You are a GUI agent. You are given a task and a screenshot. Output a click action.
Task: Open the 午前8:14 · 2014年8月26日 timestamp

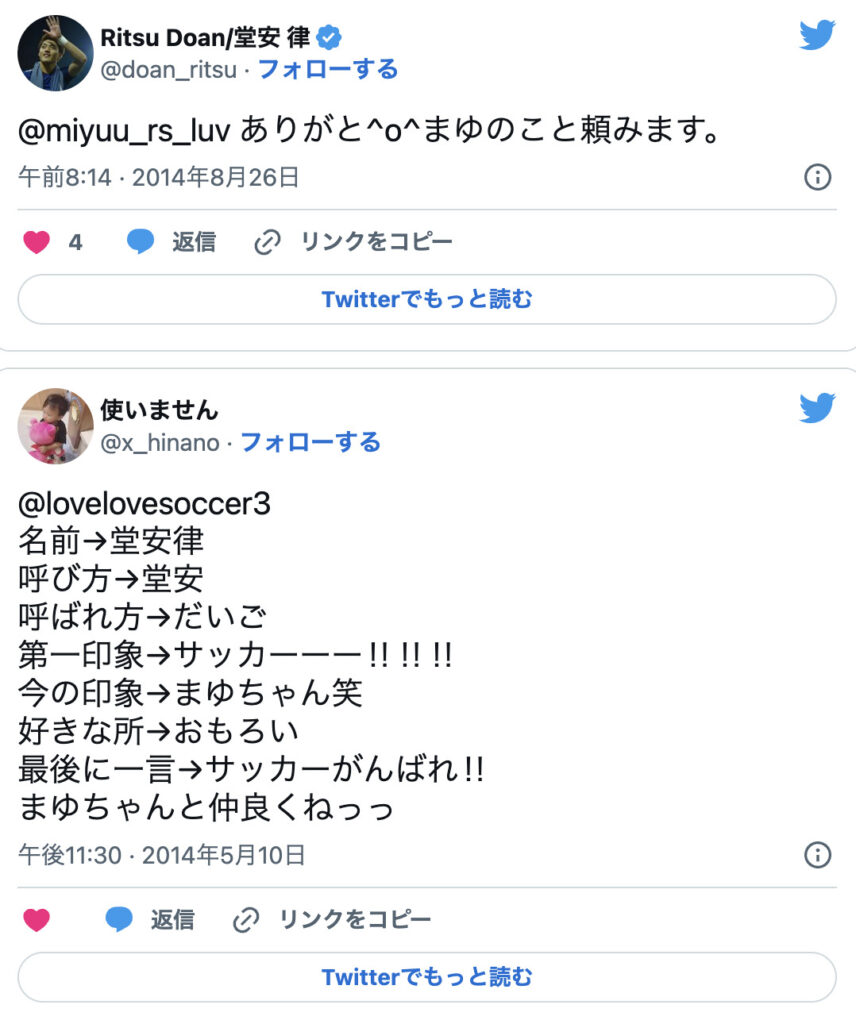159,178
